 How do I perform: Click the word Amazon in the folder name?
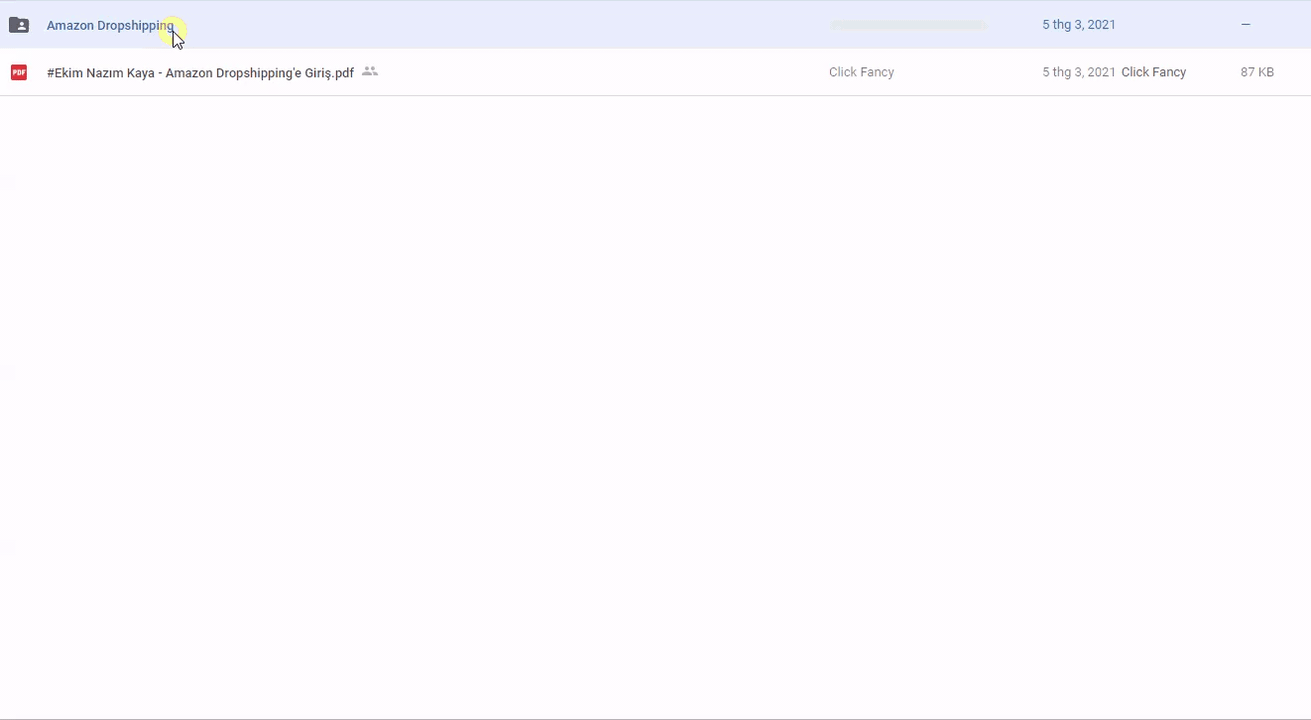tap(70, 25)
